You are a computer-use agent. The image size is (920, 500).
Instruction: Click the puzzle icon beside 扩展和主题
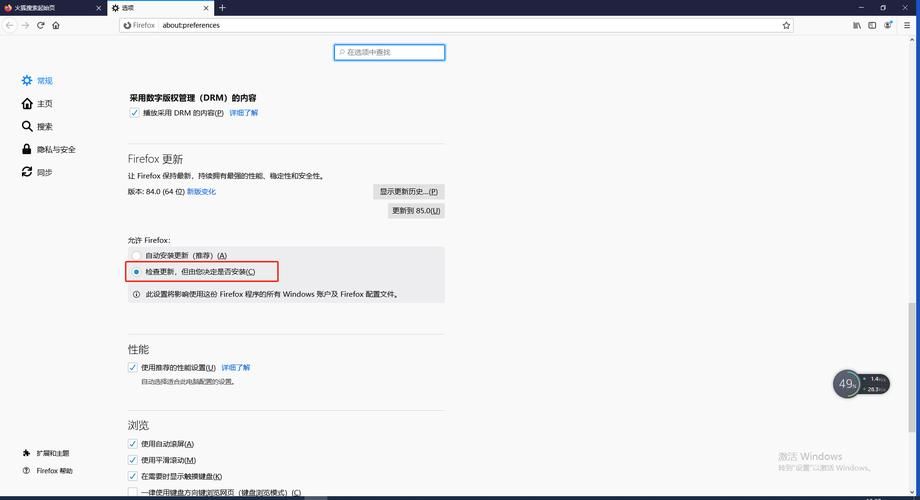tap(26, 453)
